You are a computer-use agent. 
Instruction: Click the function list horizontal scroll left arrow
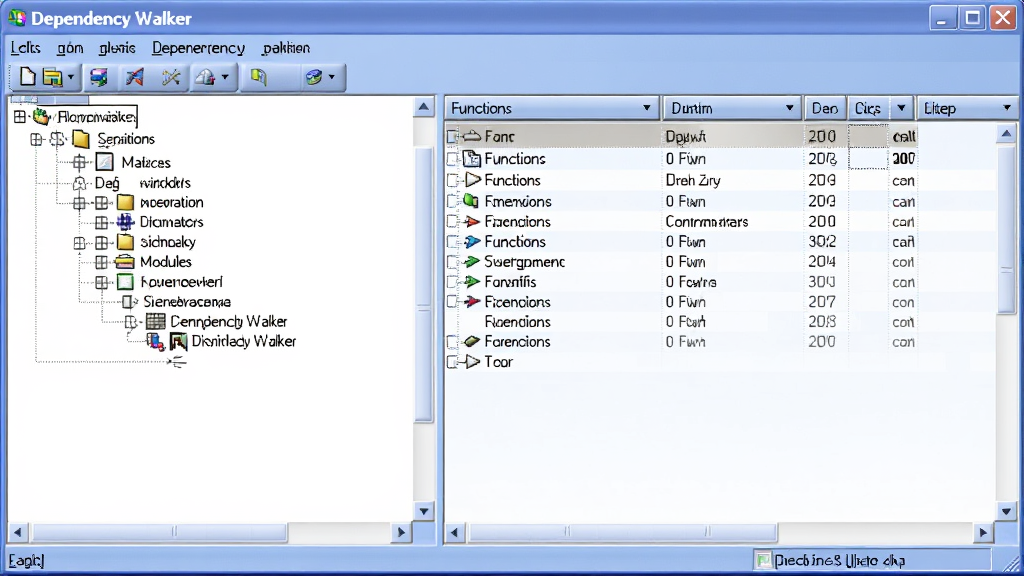tap(454, 533)
